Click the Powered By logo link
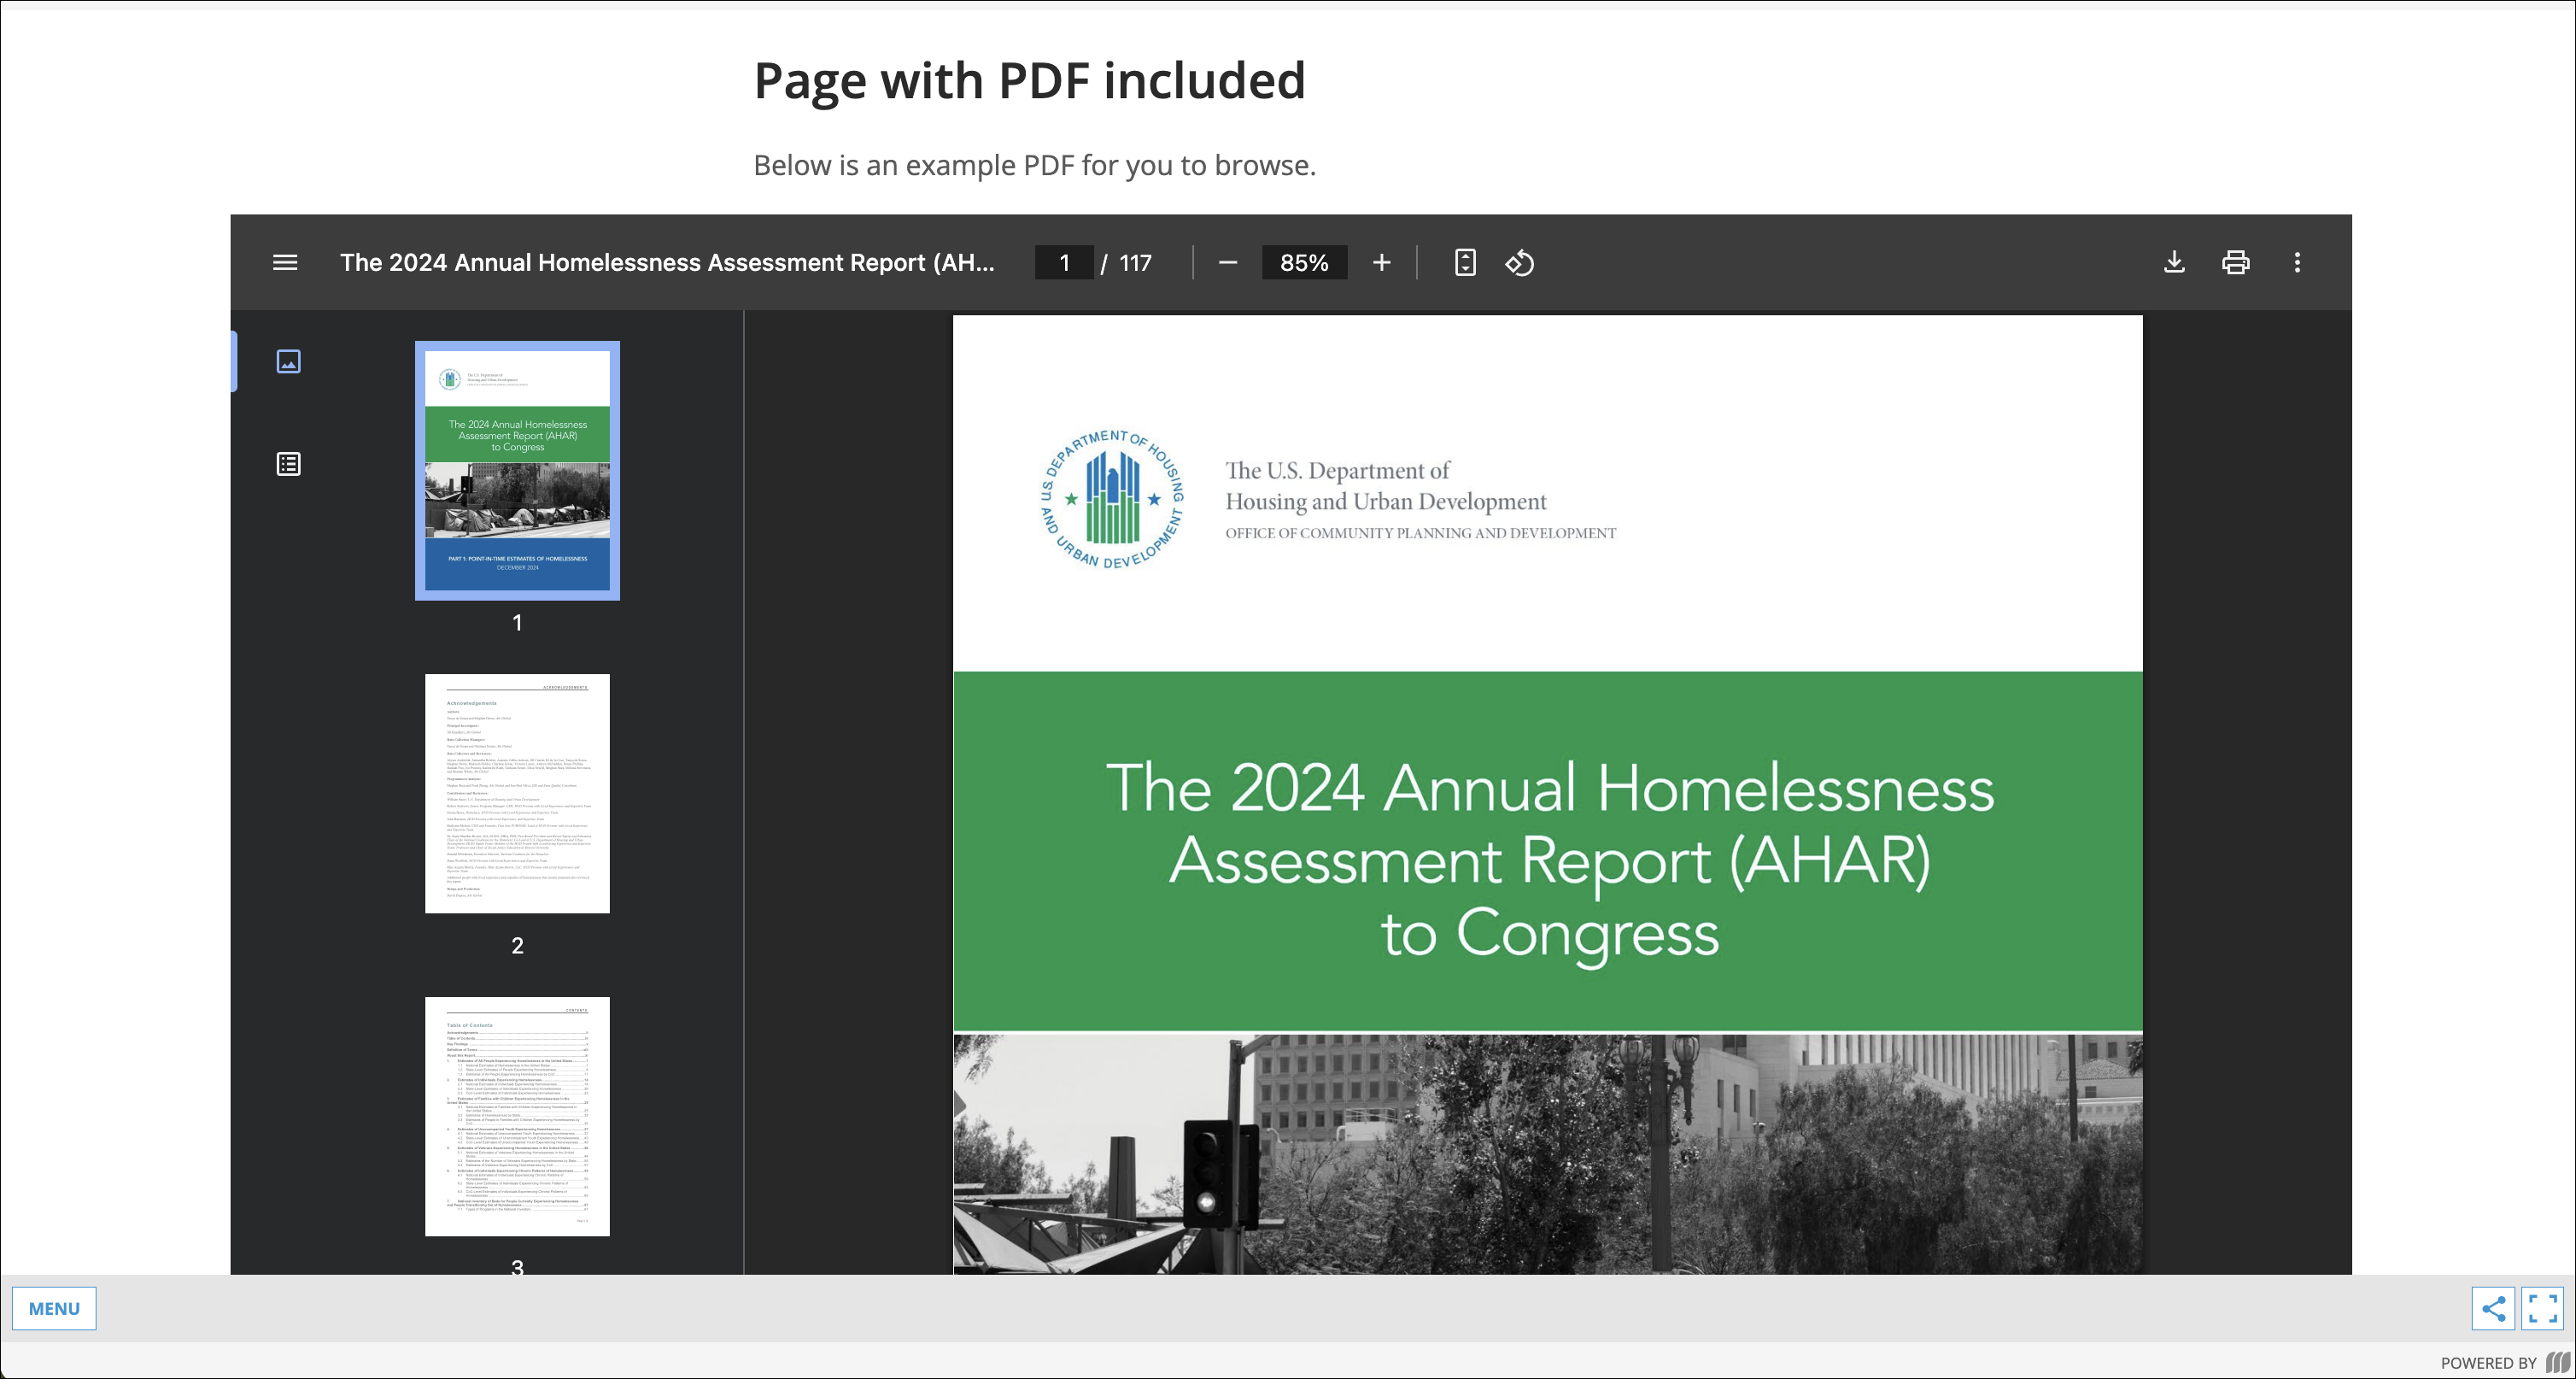The width and height of the screenshot is (2576, 1379). click(x=2558, y=1362)
